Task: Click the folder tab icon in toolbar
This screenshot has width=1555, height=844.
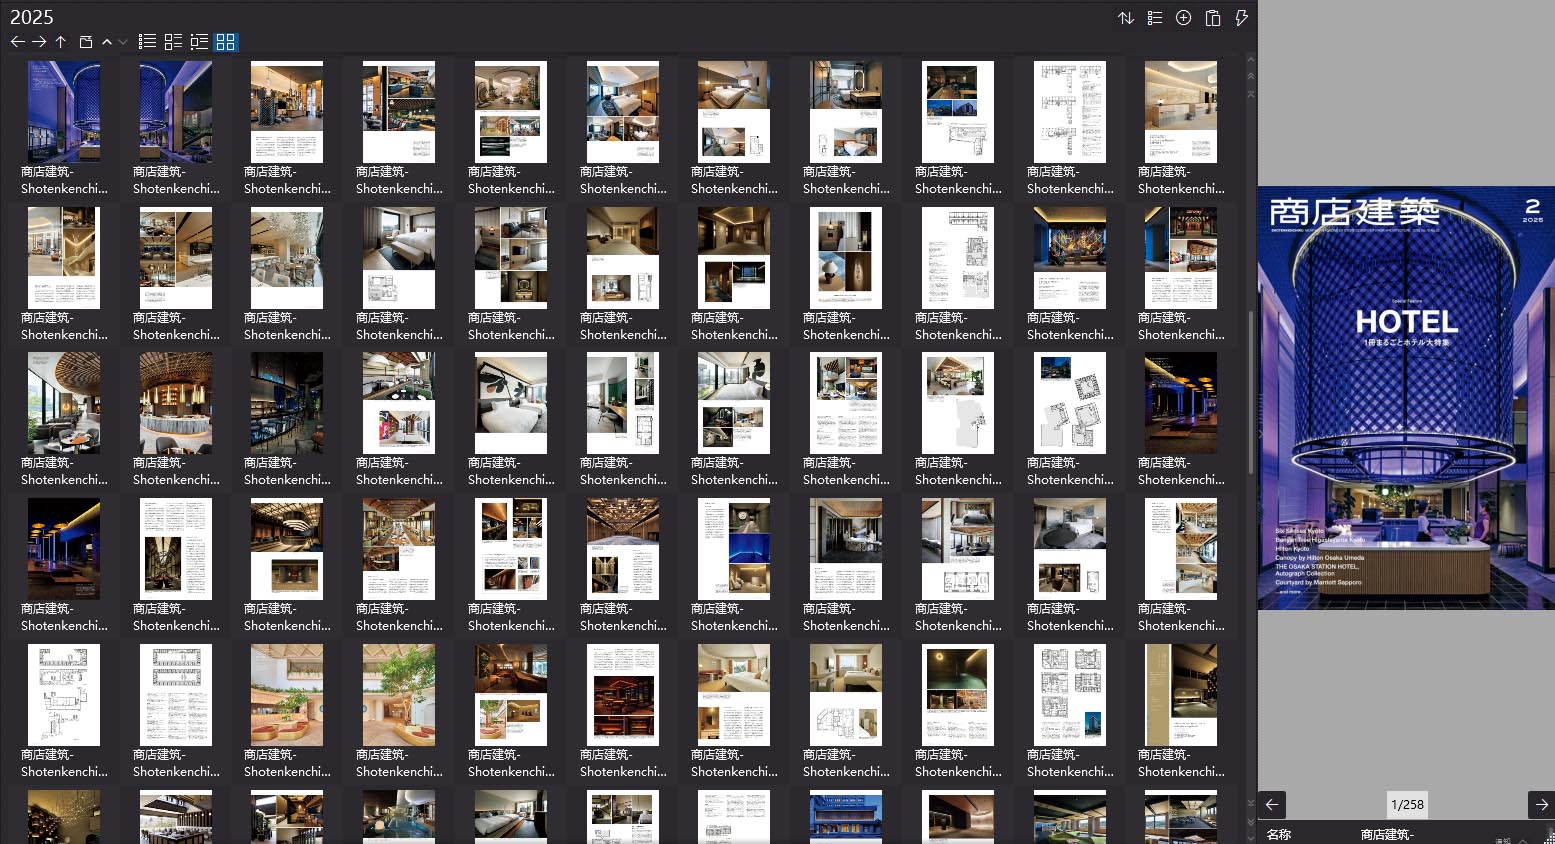Action: point(86,42)
